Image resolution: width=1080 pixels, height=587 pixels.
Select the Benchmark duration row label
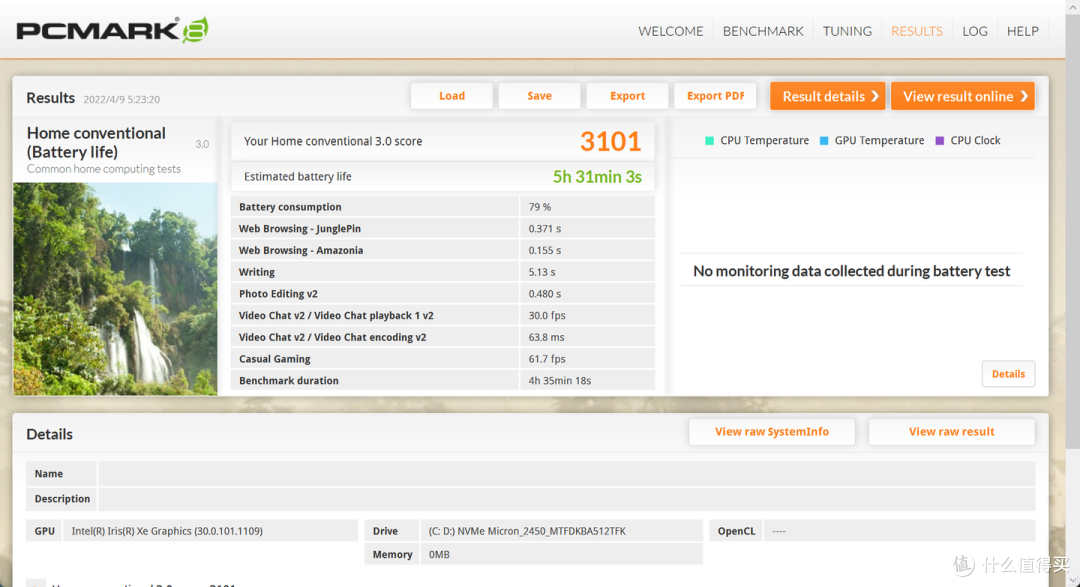tap(289, 380)
